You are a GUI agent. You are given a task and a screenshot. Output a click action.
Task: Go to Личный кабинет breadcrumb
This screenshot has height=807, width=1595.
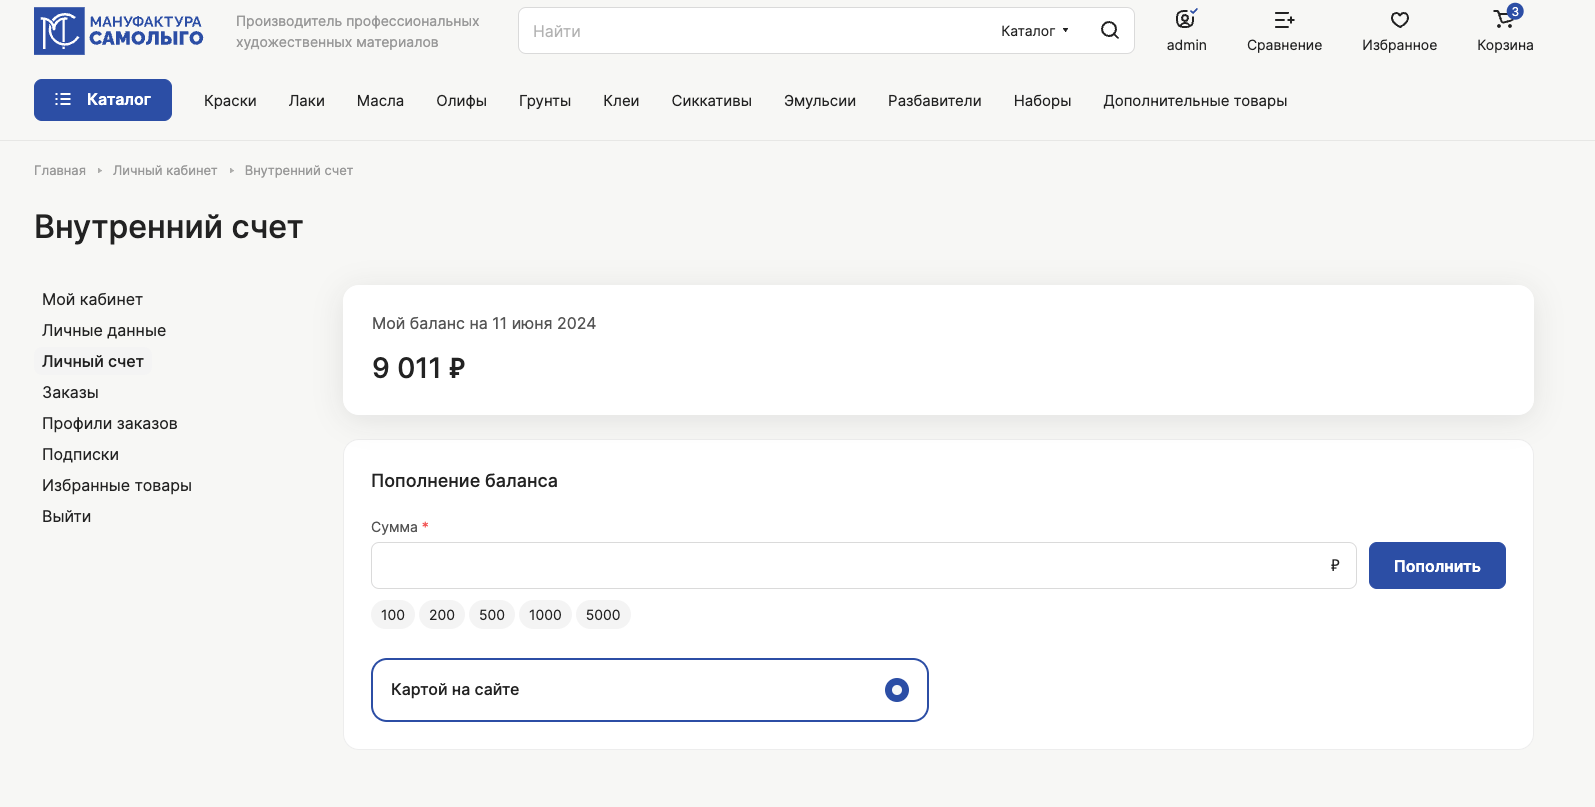coord(165,171)
